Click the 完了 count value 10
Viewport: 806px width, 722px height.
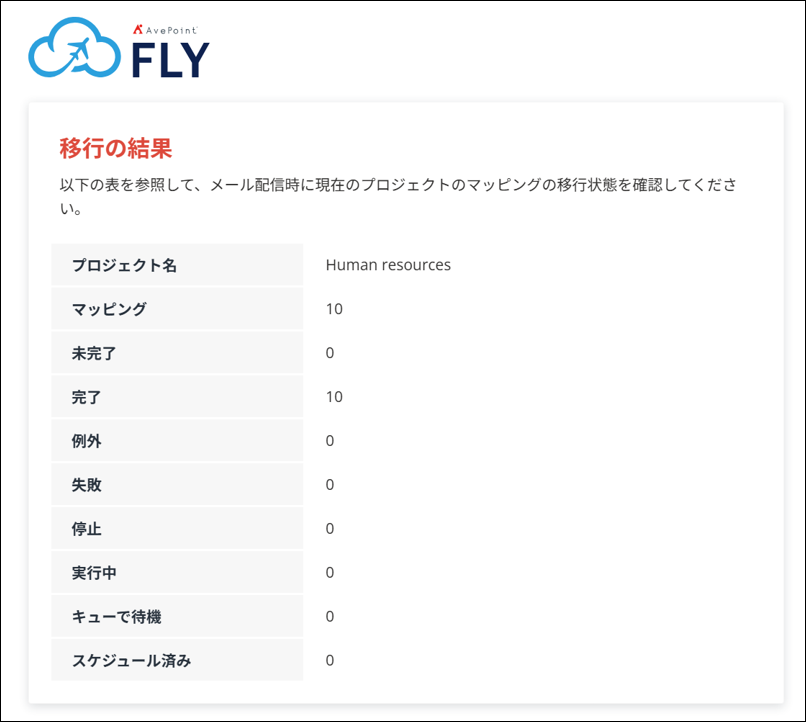[x=334, y=397]
